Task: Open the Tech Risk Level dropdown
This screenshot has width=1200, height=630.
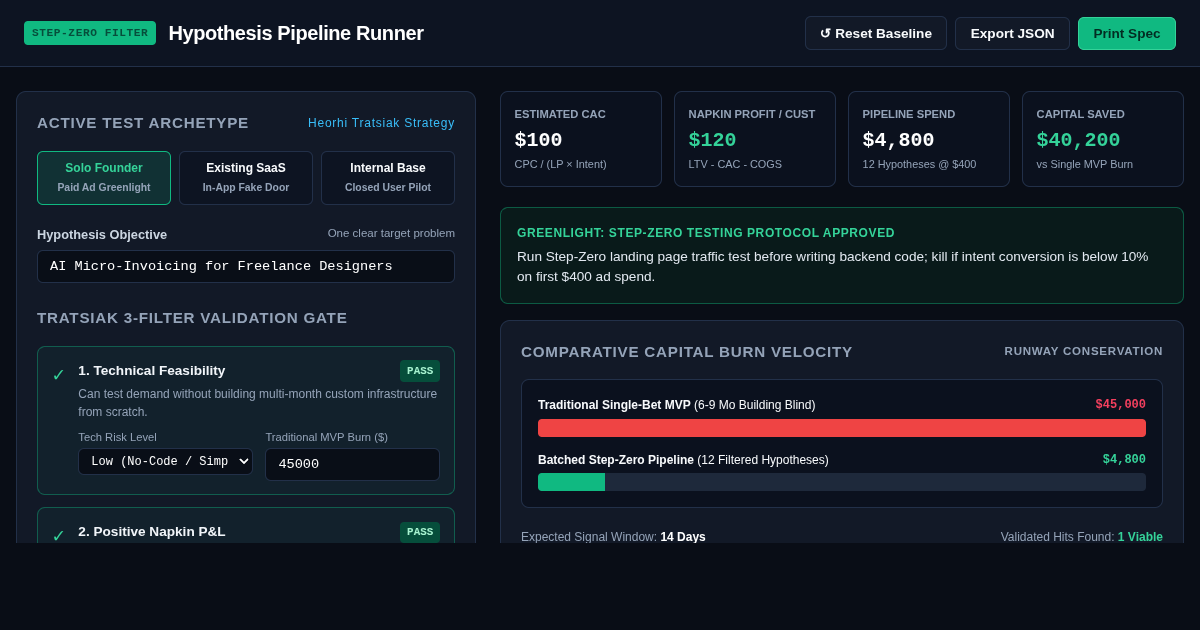Action: 165,461
